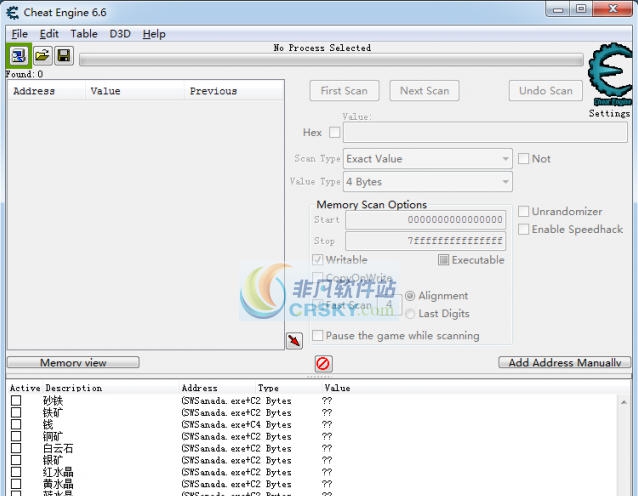Open the Scan Type dropdown
The width and height of the screenshot is (638, 496).
(x=428, y=159)
